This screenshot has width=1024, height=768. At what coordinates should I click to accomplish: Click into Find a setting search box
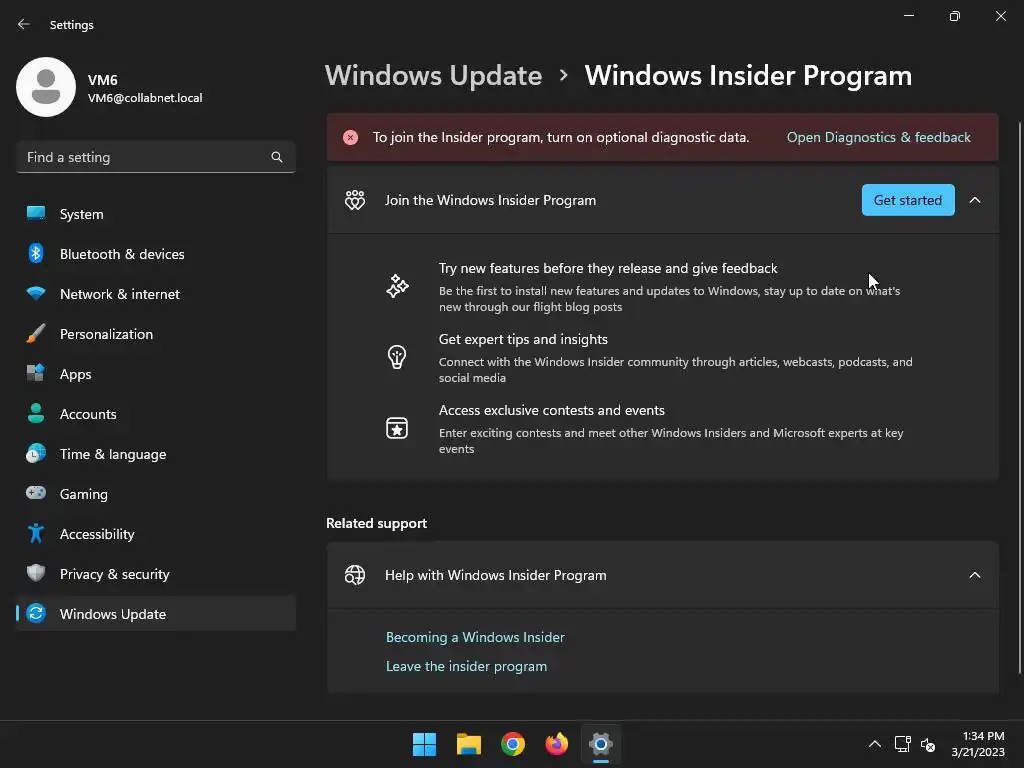pos(156,157)
